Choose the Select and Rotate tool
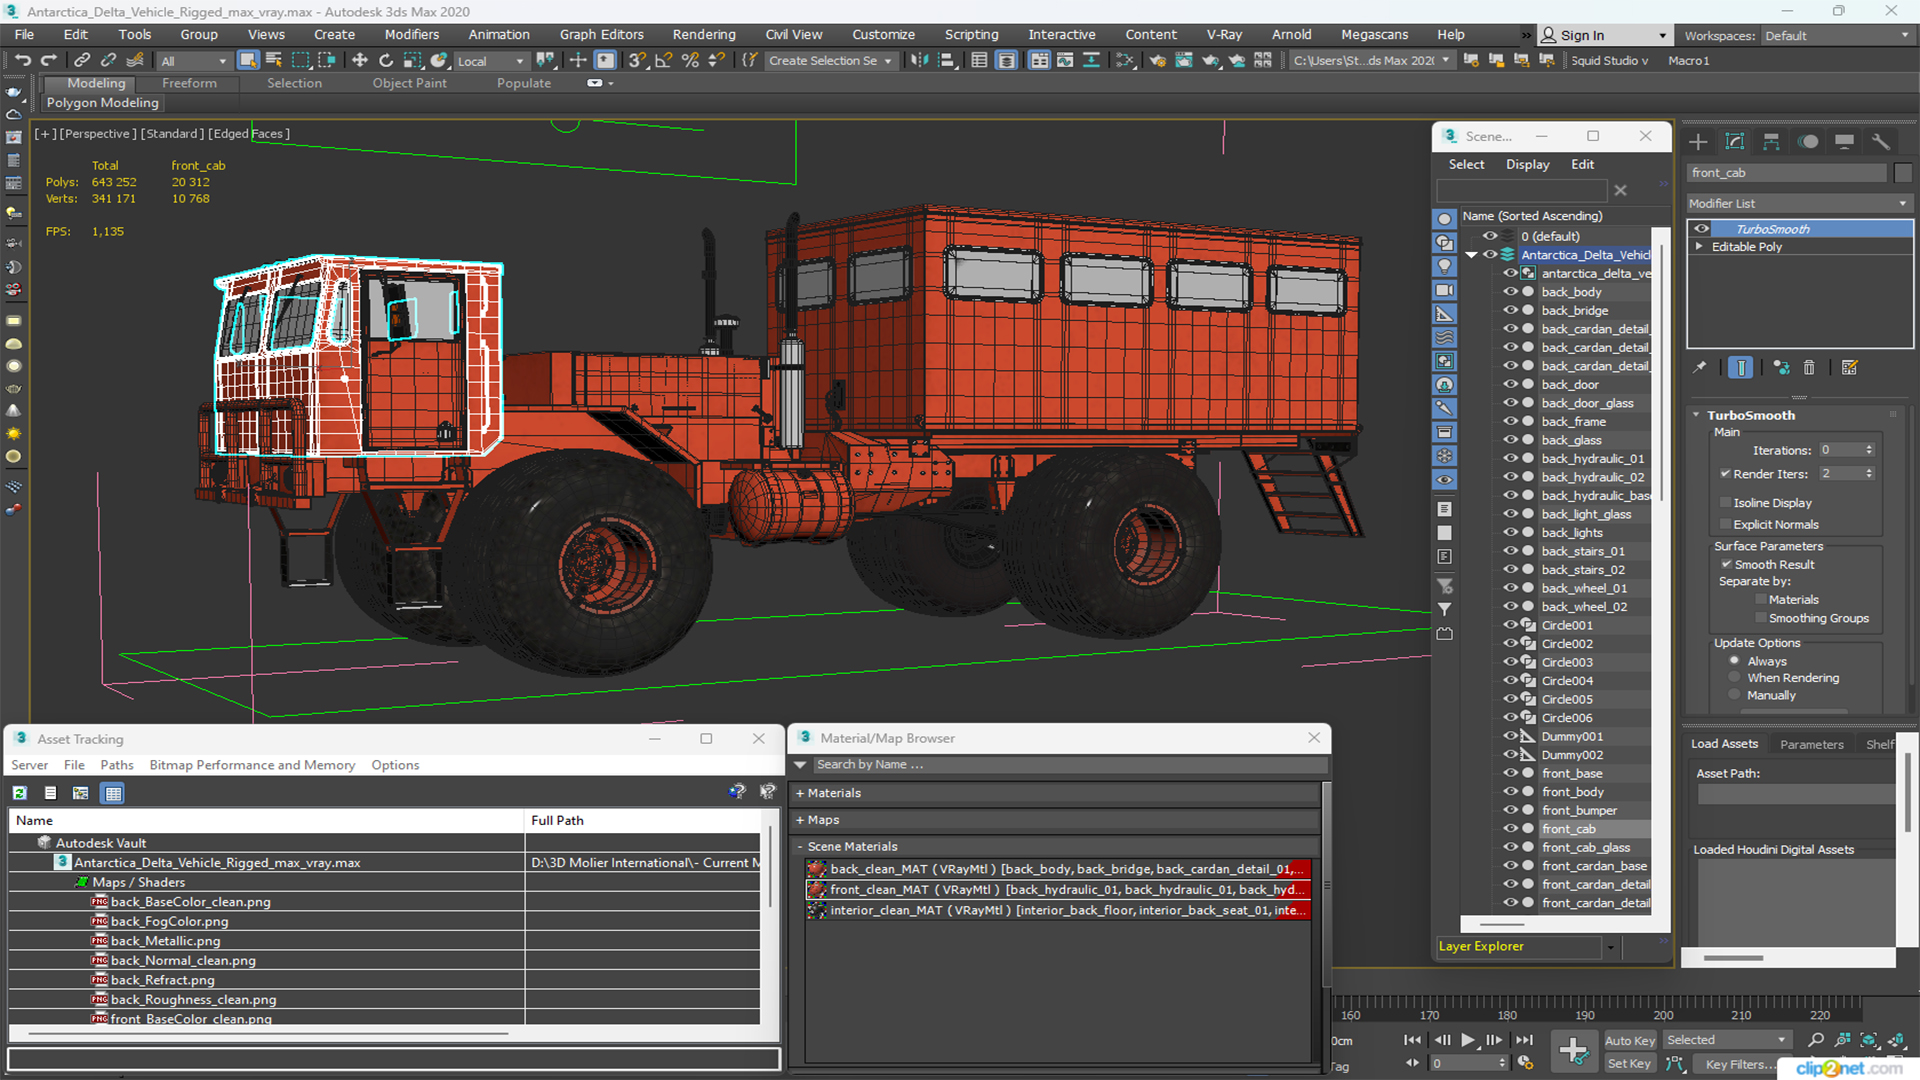 coord(386,61)
